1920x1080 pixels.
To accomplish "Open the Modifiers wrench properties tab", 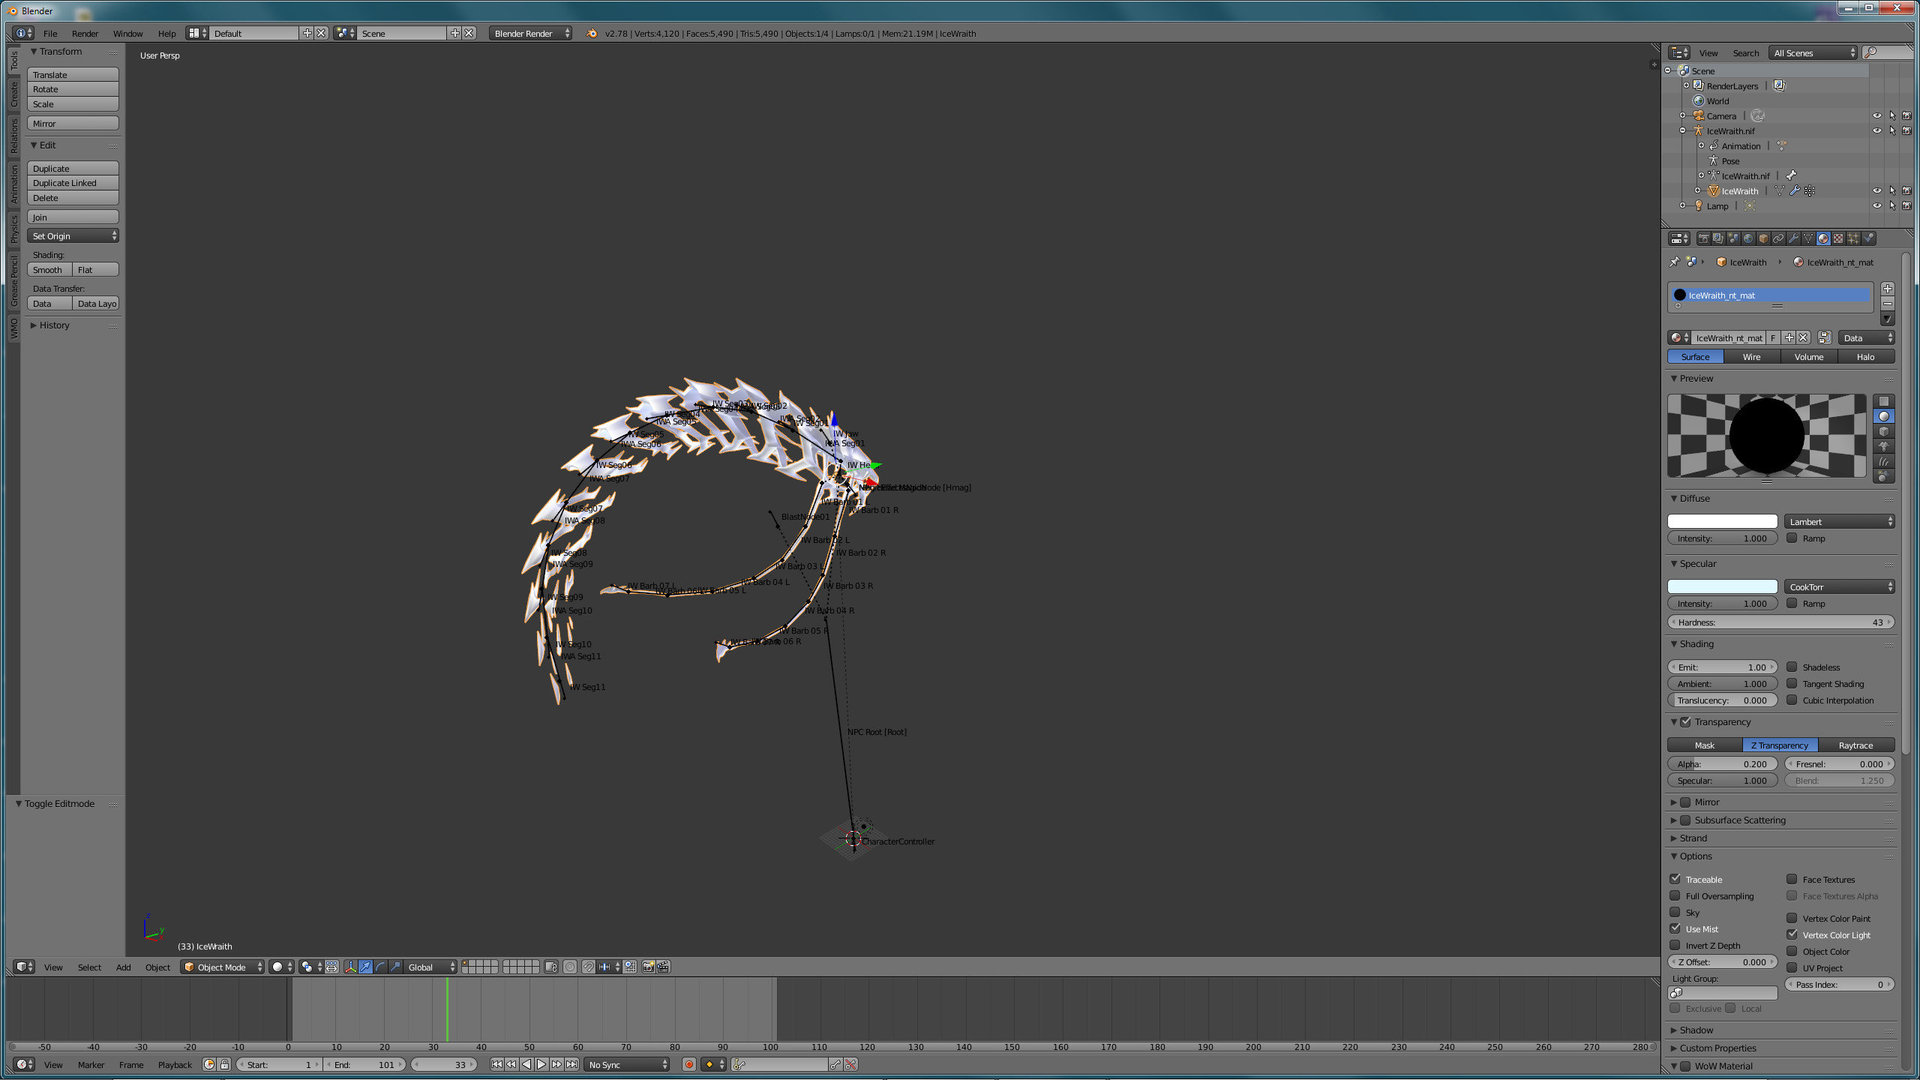I will click(x=1793, y=238).
